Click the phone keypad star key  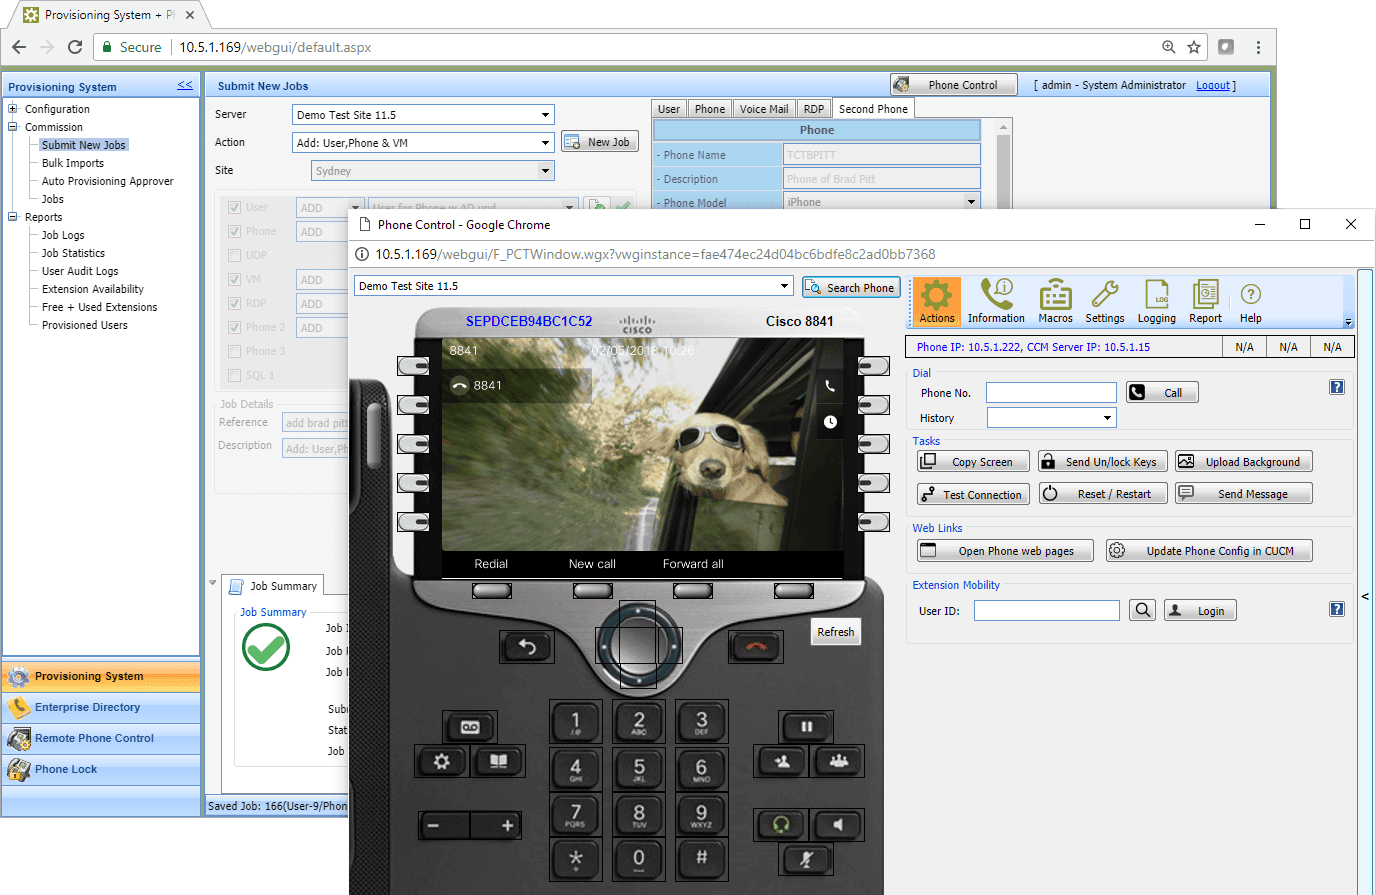(x=575, y=858)
